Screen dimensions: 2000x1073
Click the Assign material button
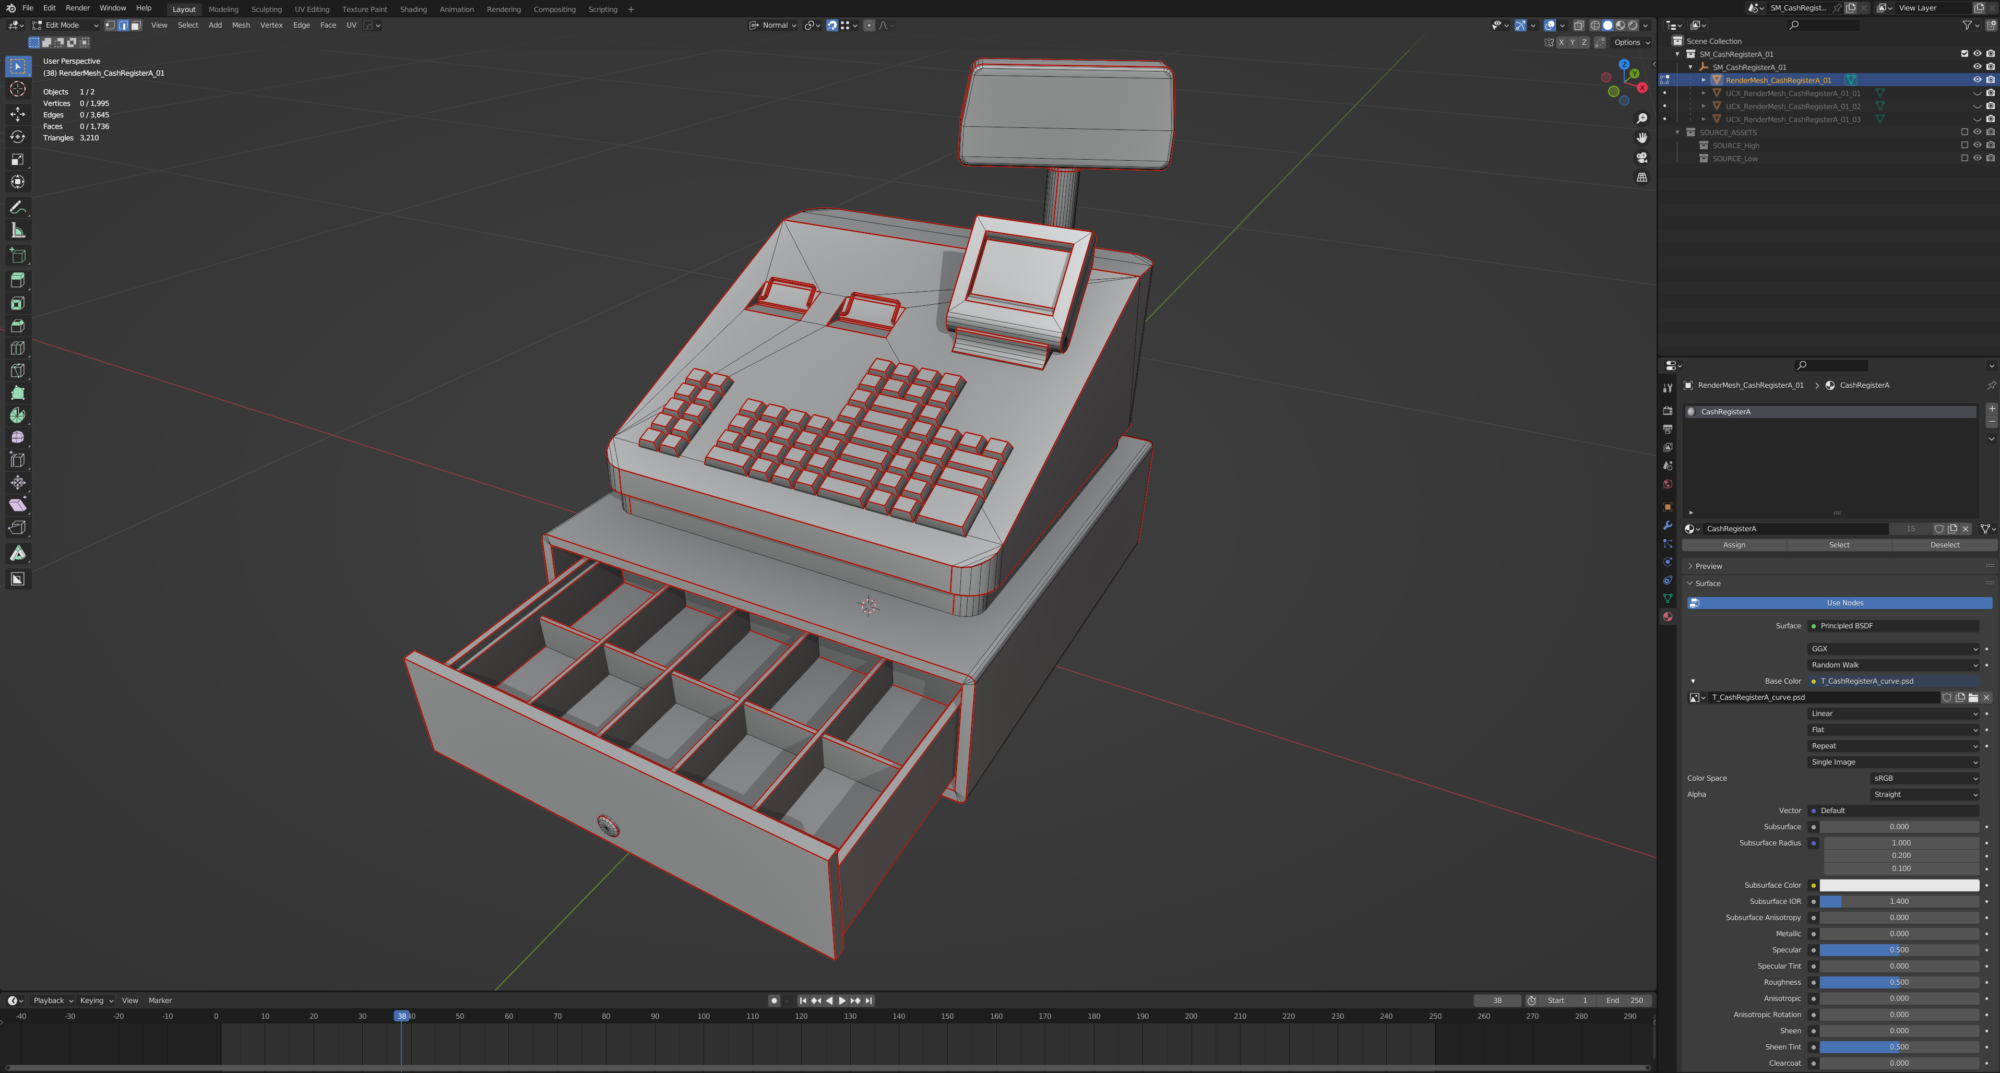click(1734, 545)
